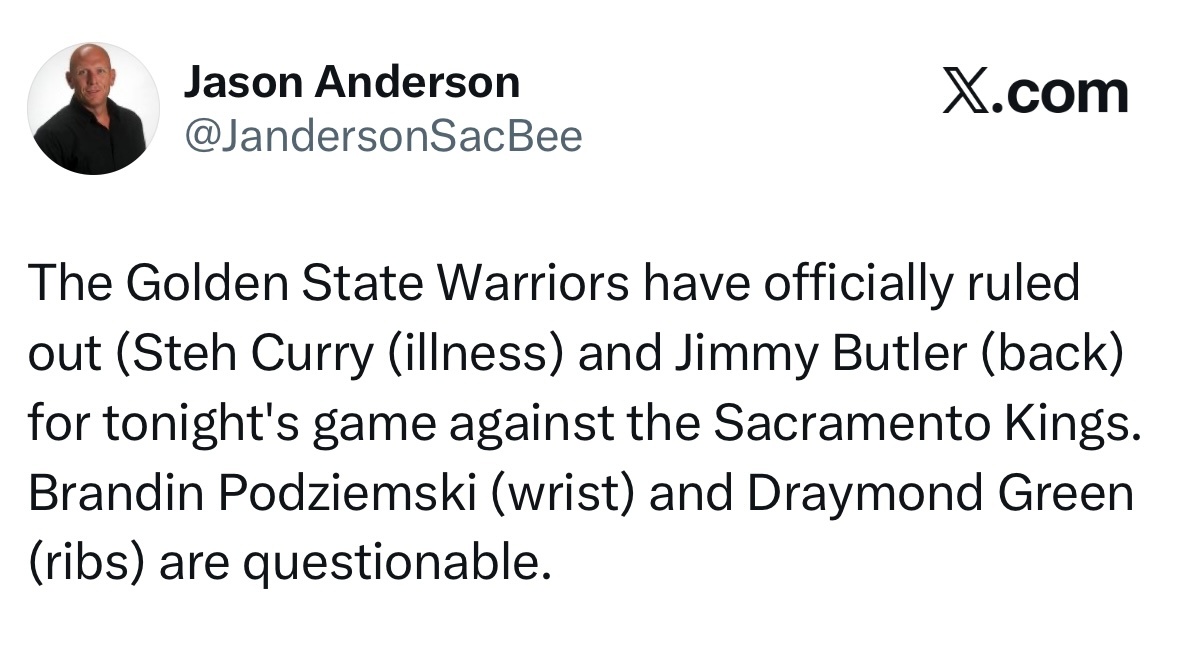This screenshot has width=1179, height=647.
Task: Click Jason Anderson's profile photo
Action: (x=93, y=108)
